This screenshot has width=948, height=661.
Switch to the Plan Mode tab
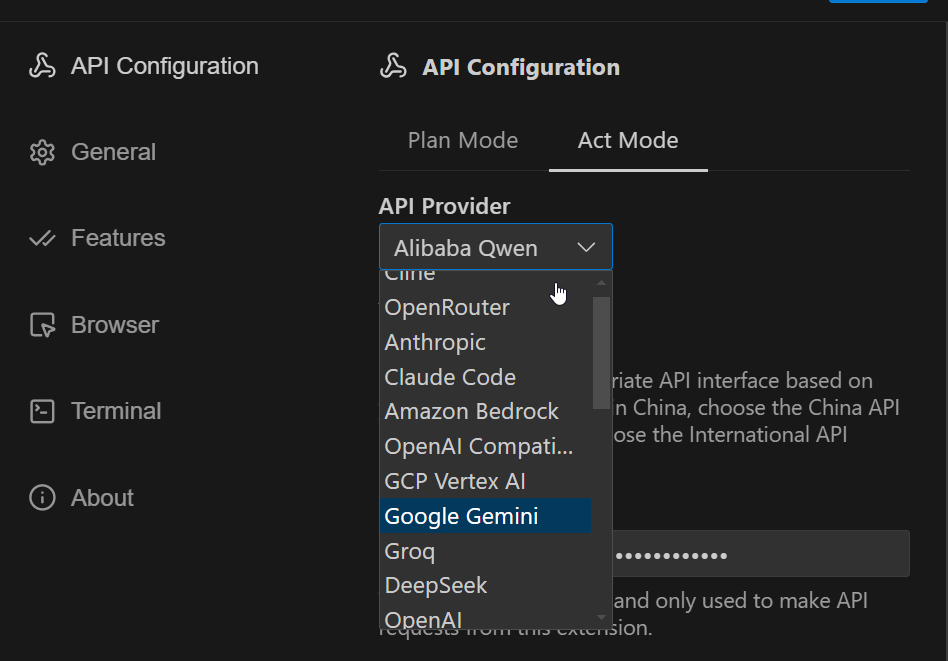(463, 141)
